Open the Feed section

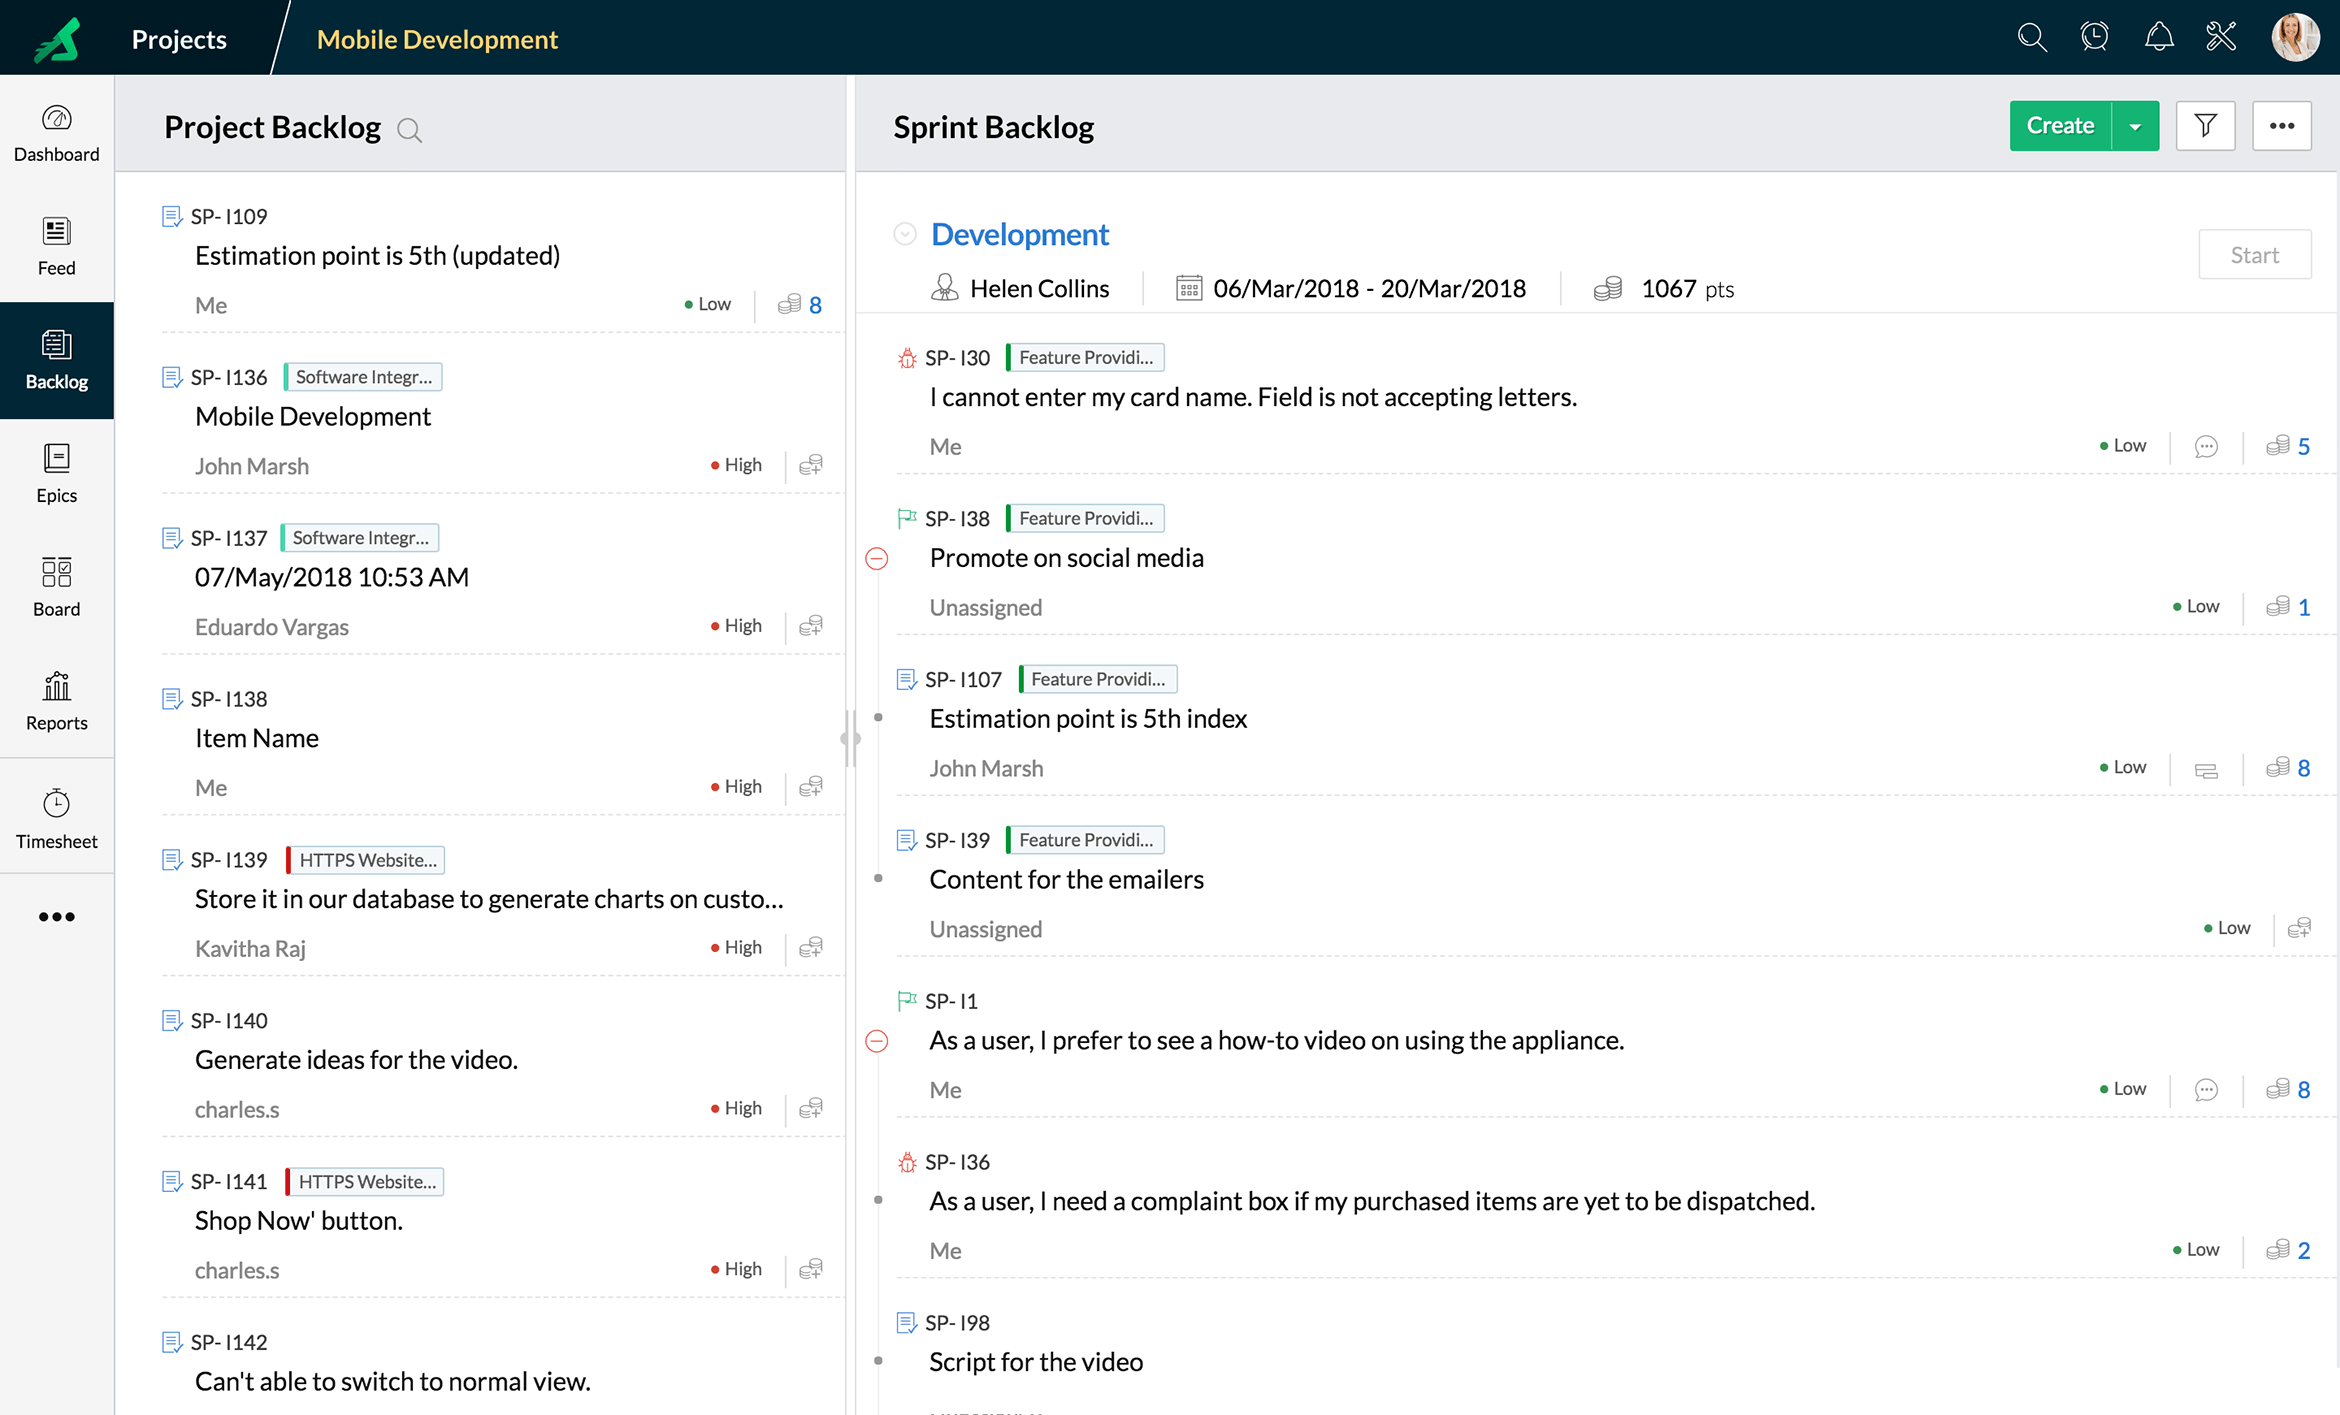point(57,247)
